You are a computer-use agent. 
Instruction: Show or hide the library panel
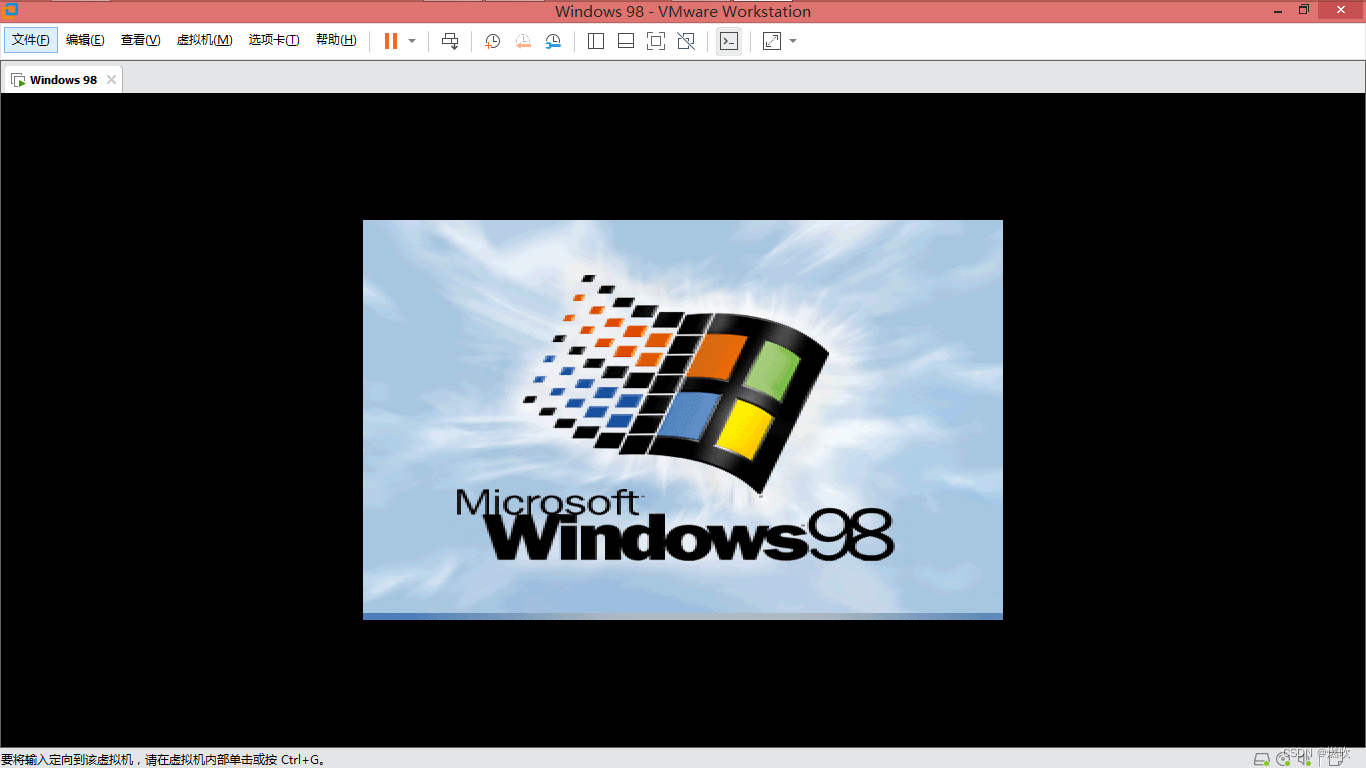coord(595,41)
